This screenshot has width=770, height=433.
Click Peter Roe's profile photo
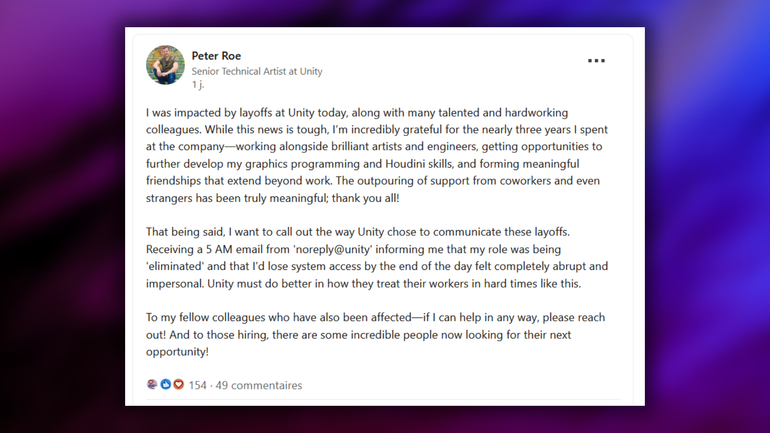pyautogui.click(x=166, y=65)
